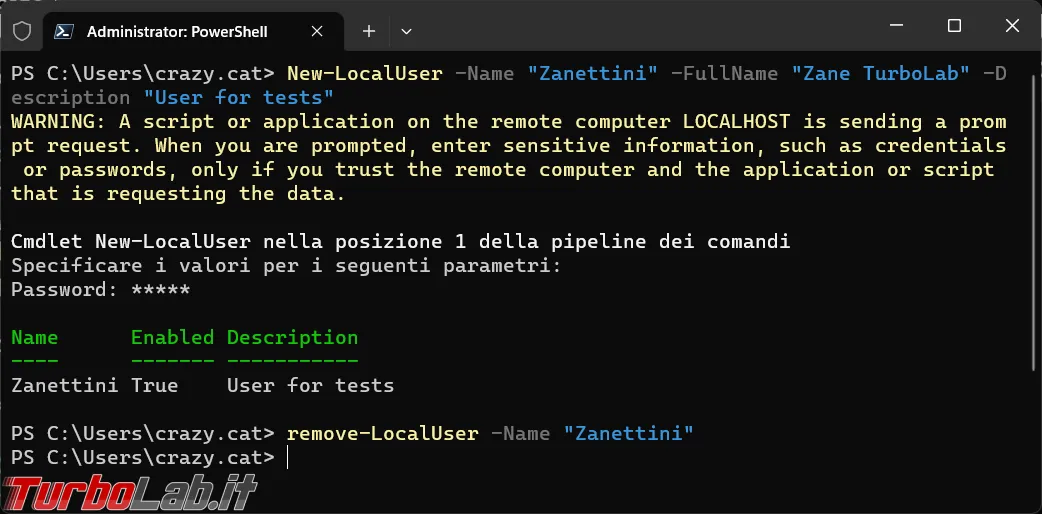Click the True value in table row
Image resolution: width=1042 pixels, height=514 pixels.
pos(154,386)
